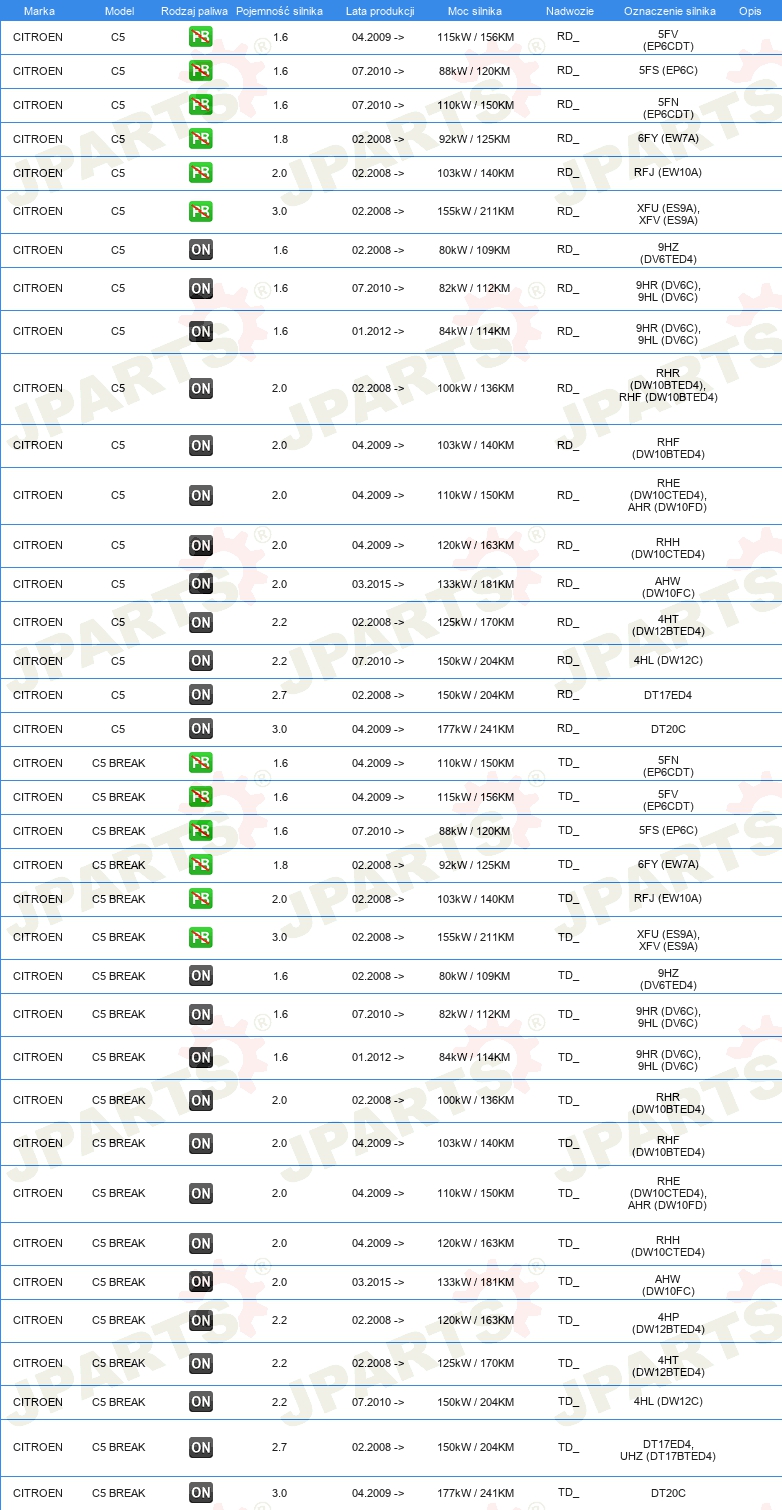Image resolution: width=782 pixels, height=1510 pixels.
Task: Click 5FS (EP6C) cell in C5 RD_ row
Action: 668,70
